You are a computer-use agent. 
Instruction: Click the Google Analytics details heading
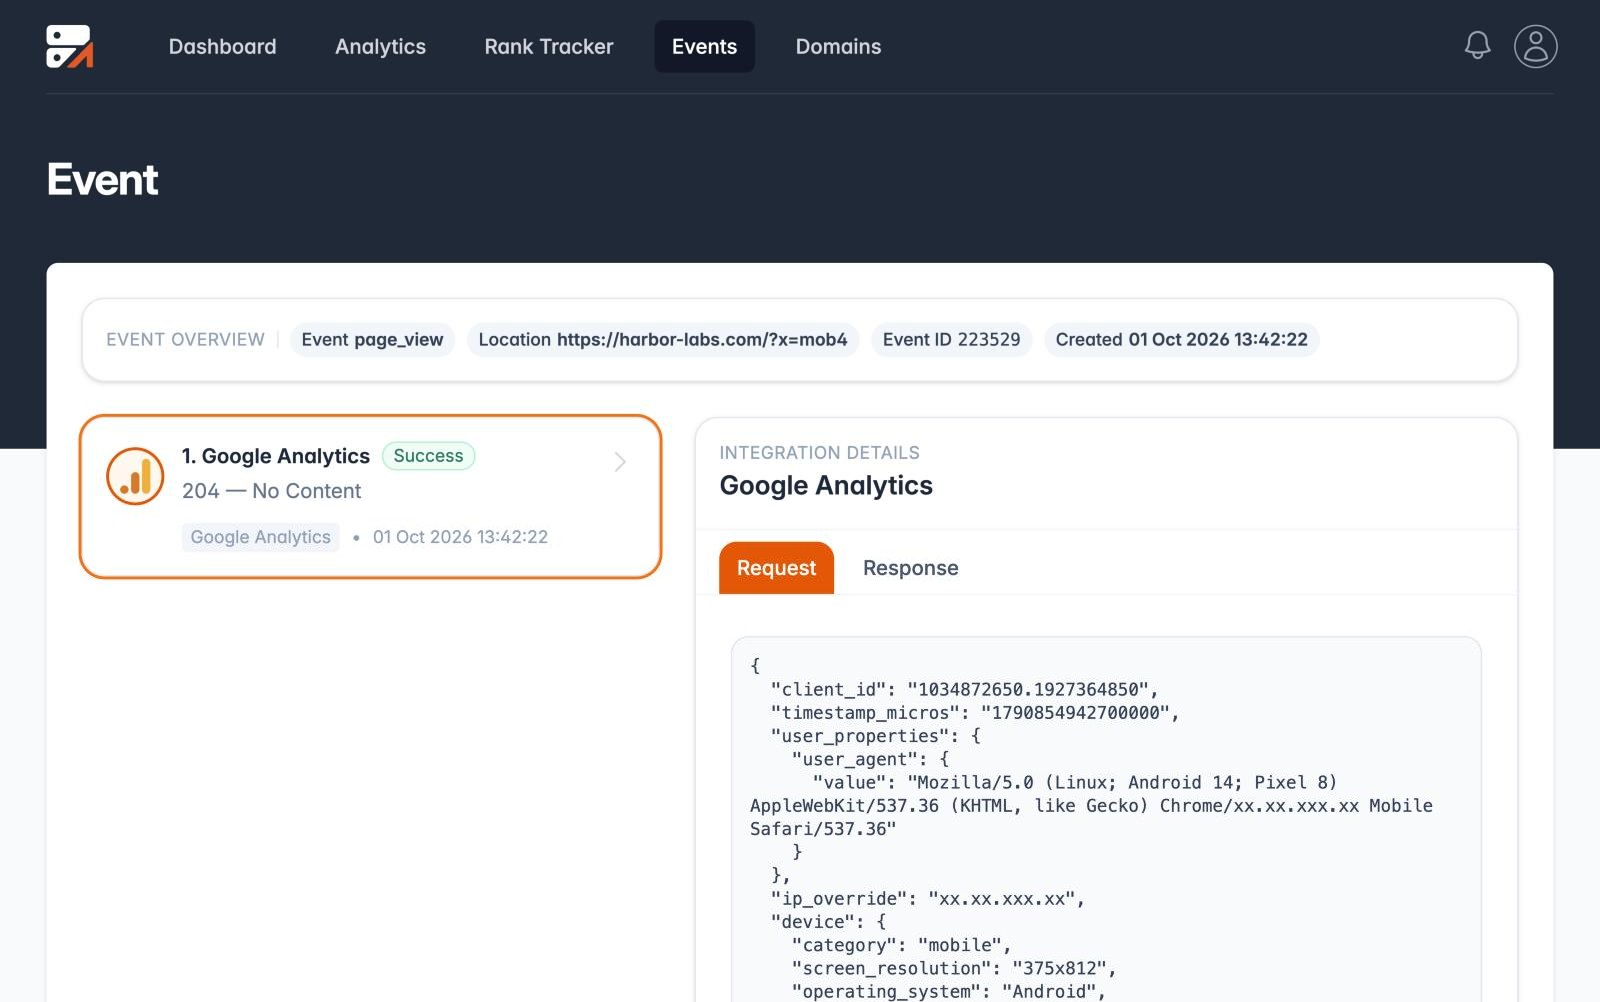coord(826,486)
